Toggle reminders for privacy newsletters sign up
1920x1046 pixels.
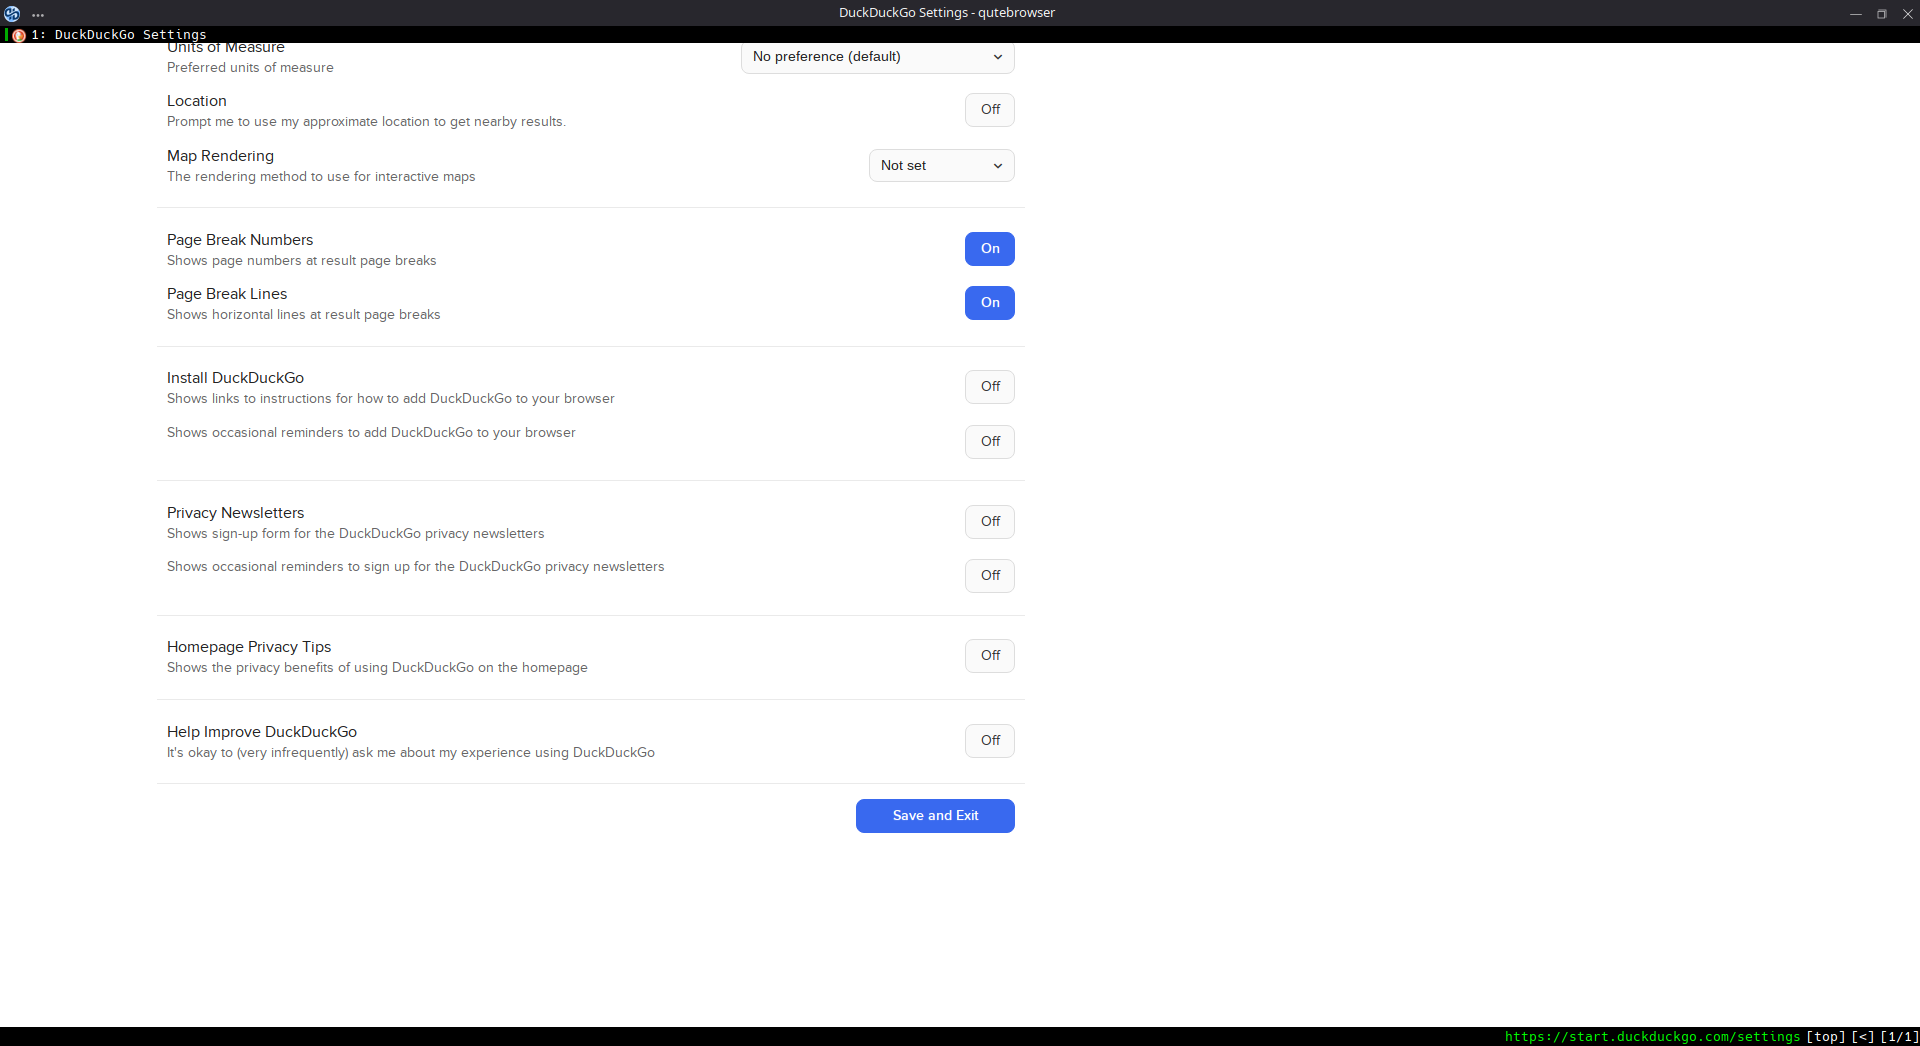tap(990, 576)
